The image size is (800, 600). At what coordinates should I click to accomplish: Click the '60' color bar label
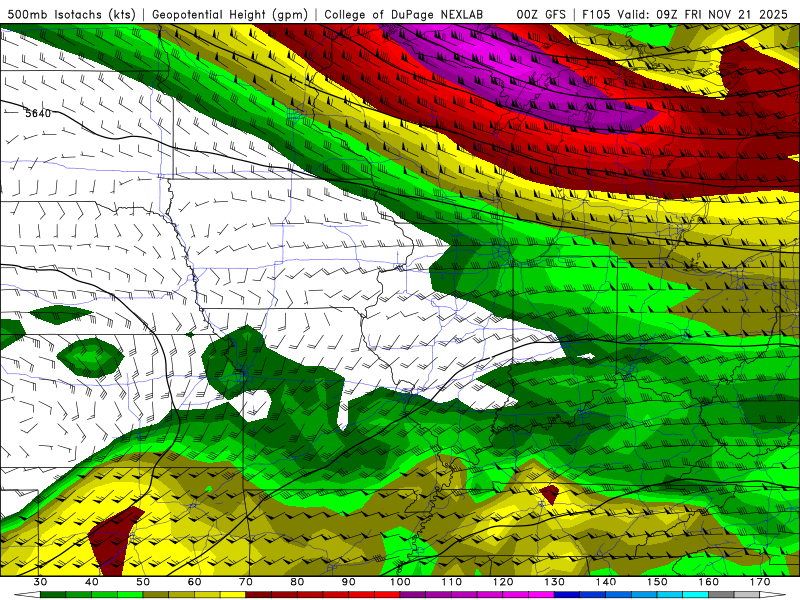[x=194, y=582]
